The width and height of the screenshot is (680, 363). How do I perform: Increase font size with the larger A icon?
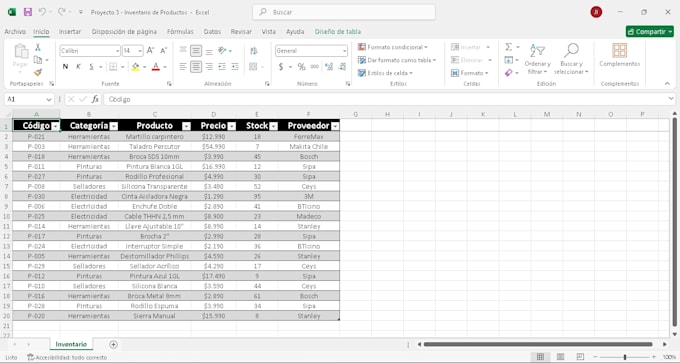(150, 51)
